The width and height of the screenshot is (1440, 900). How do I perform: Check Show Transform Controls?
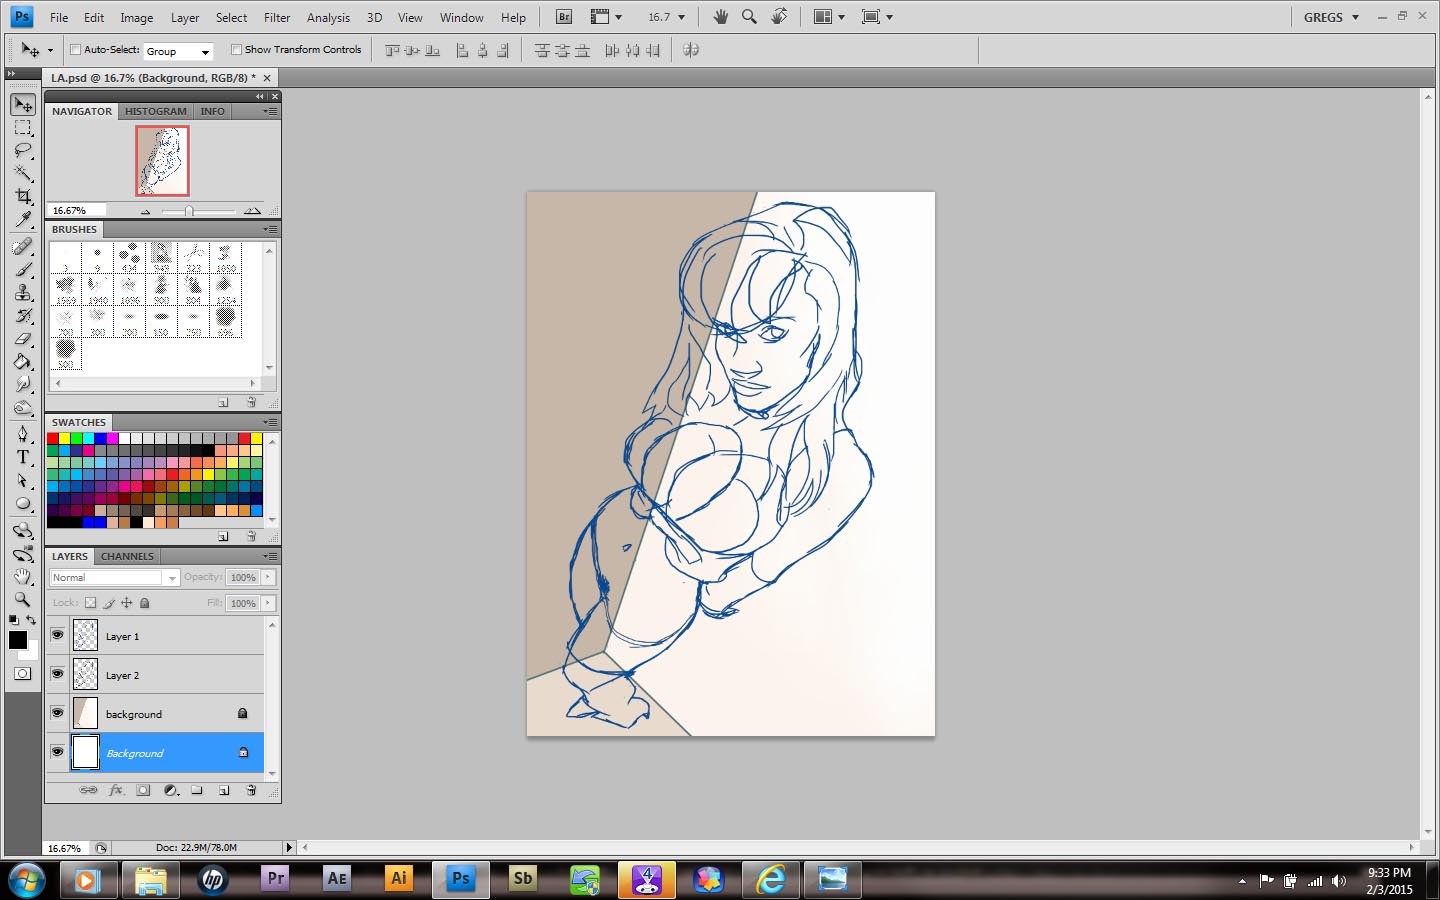click(237, 49)
